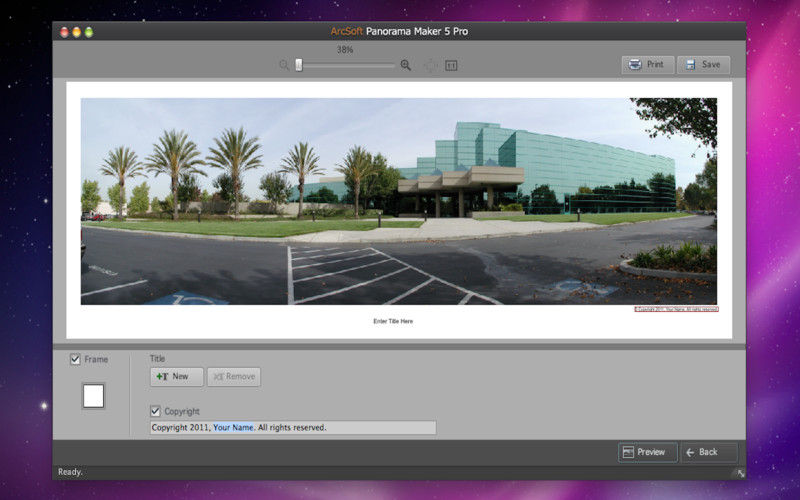Click the panorama image preview
Screen dimensions: 800x500
pyautogui.click(x=398, y=201)
